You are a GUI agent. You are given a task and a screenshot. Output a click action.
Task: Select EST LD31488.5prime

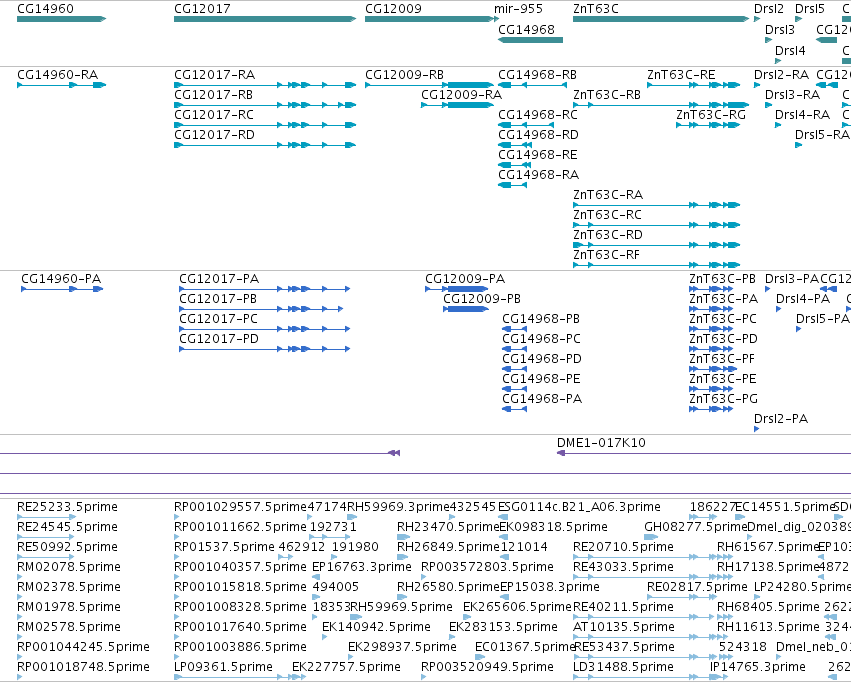click(x=623, y=667)
